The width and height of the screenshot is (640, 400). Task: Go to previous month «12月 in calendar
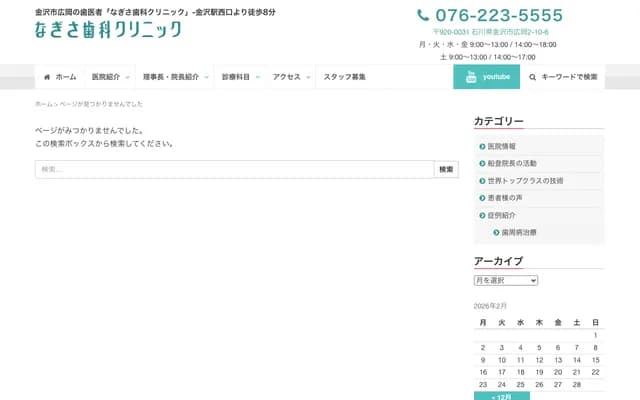[x=503, y=396]
